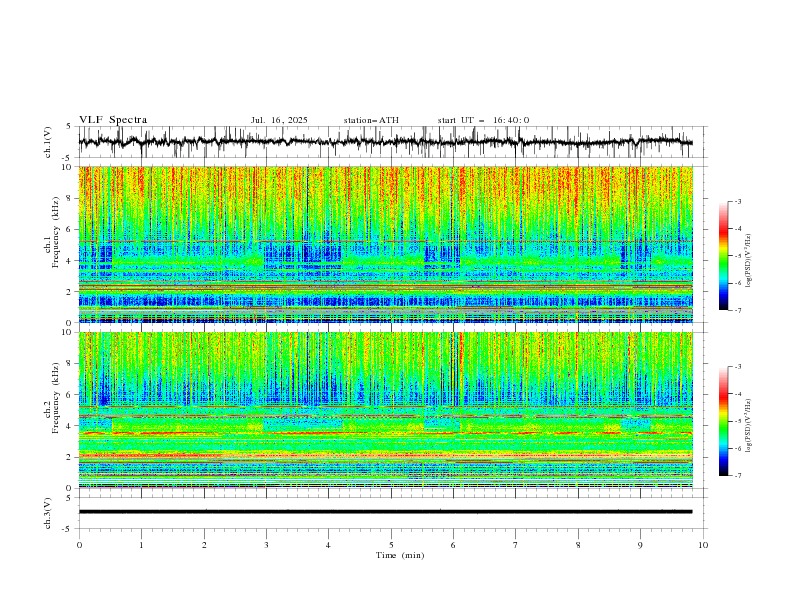Click the "-7" label on ch.2 color bar

737,476
